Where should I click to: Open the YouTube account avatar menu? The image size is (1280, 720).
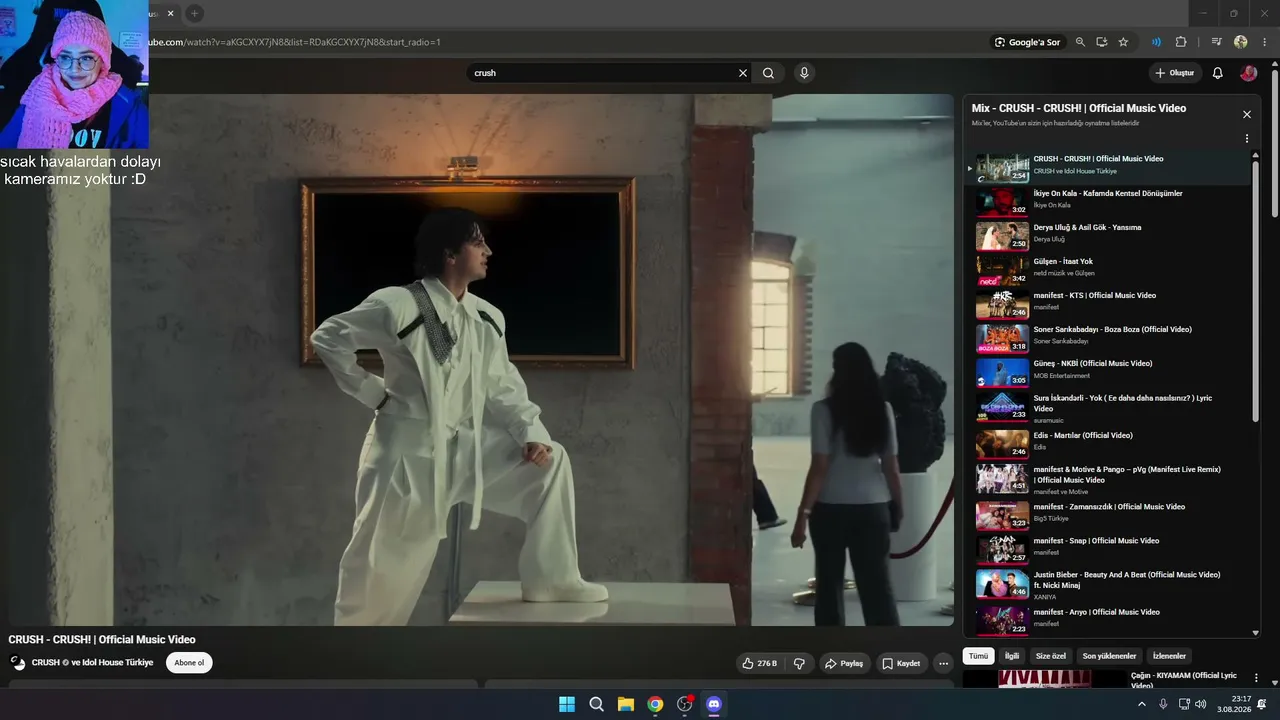coord(1248,73)
